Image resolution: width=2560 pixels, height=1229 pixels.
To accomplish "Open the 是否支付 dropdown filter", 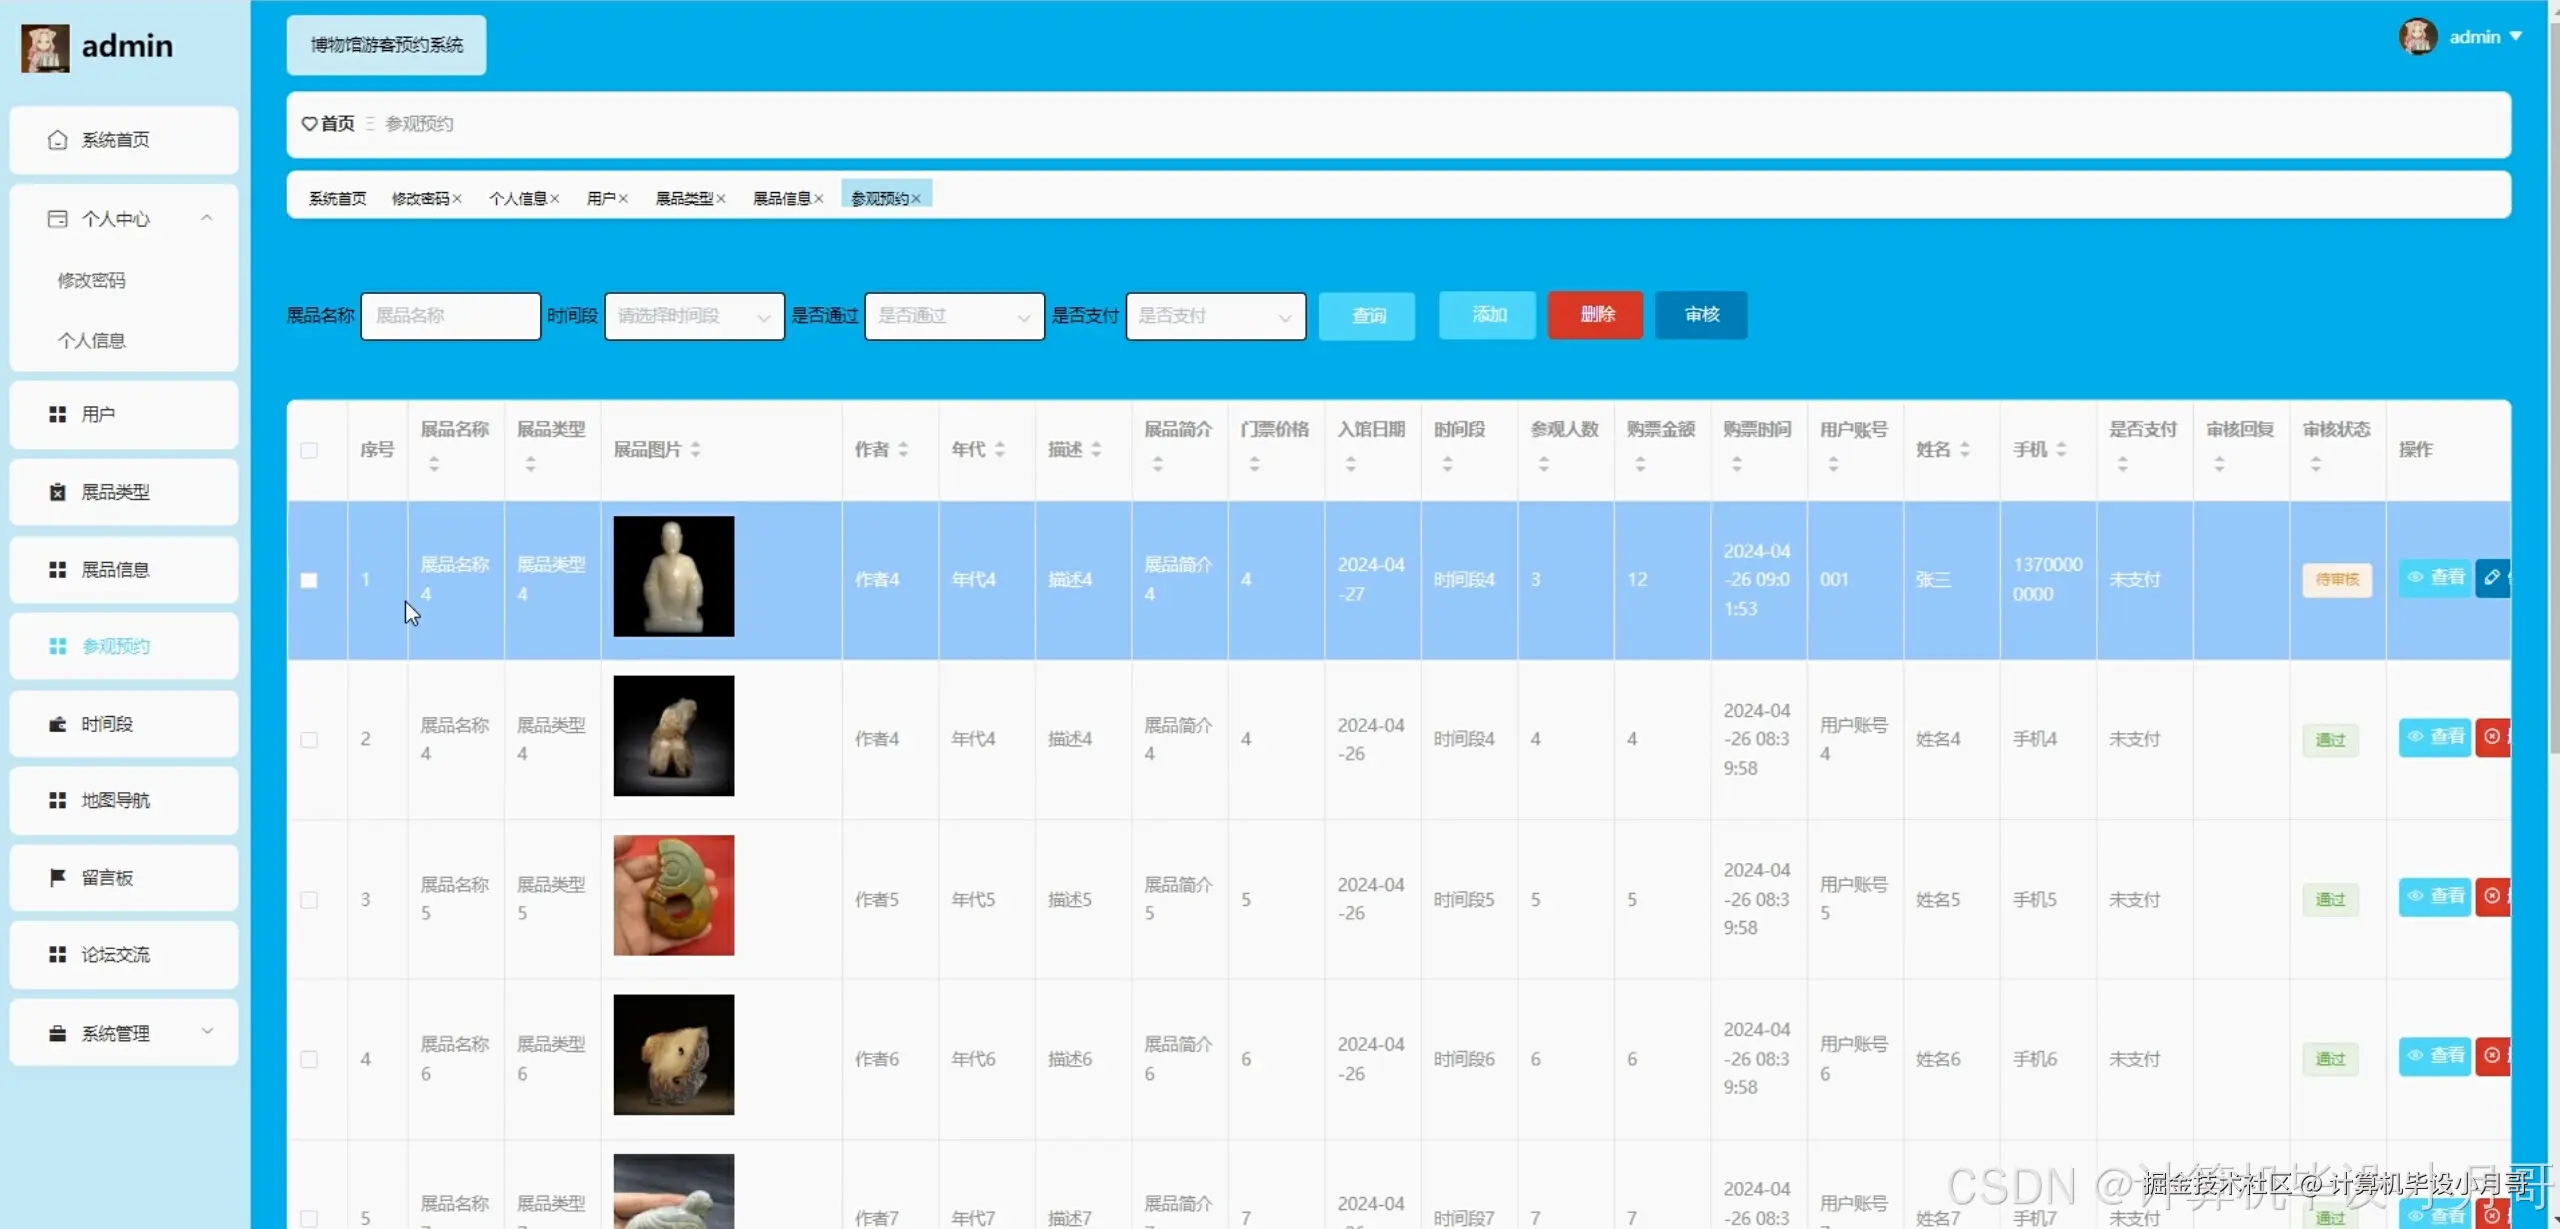I will [1215, 316].
